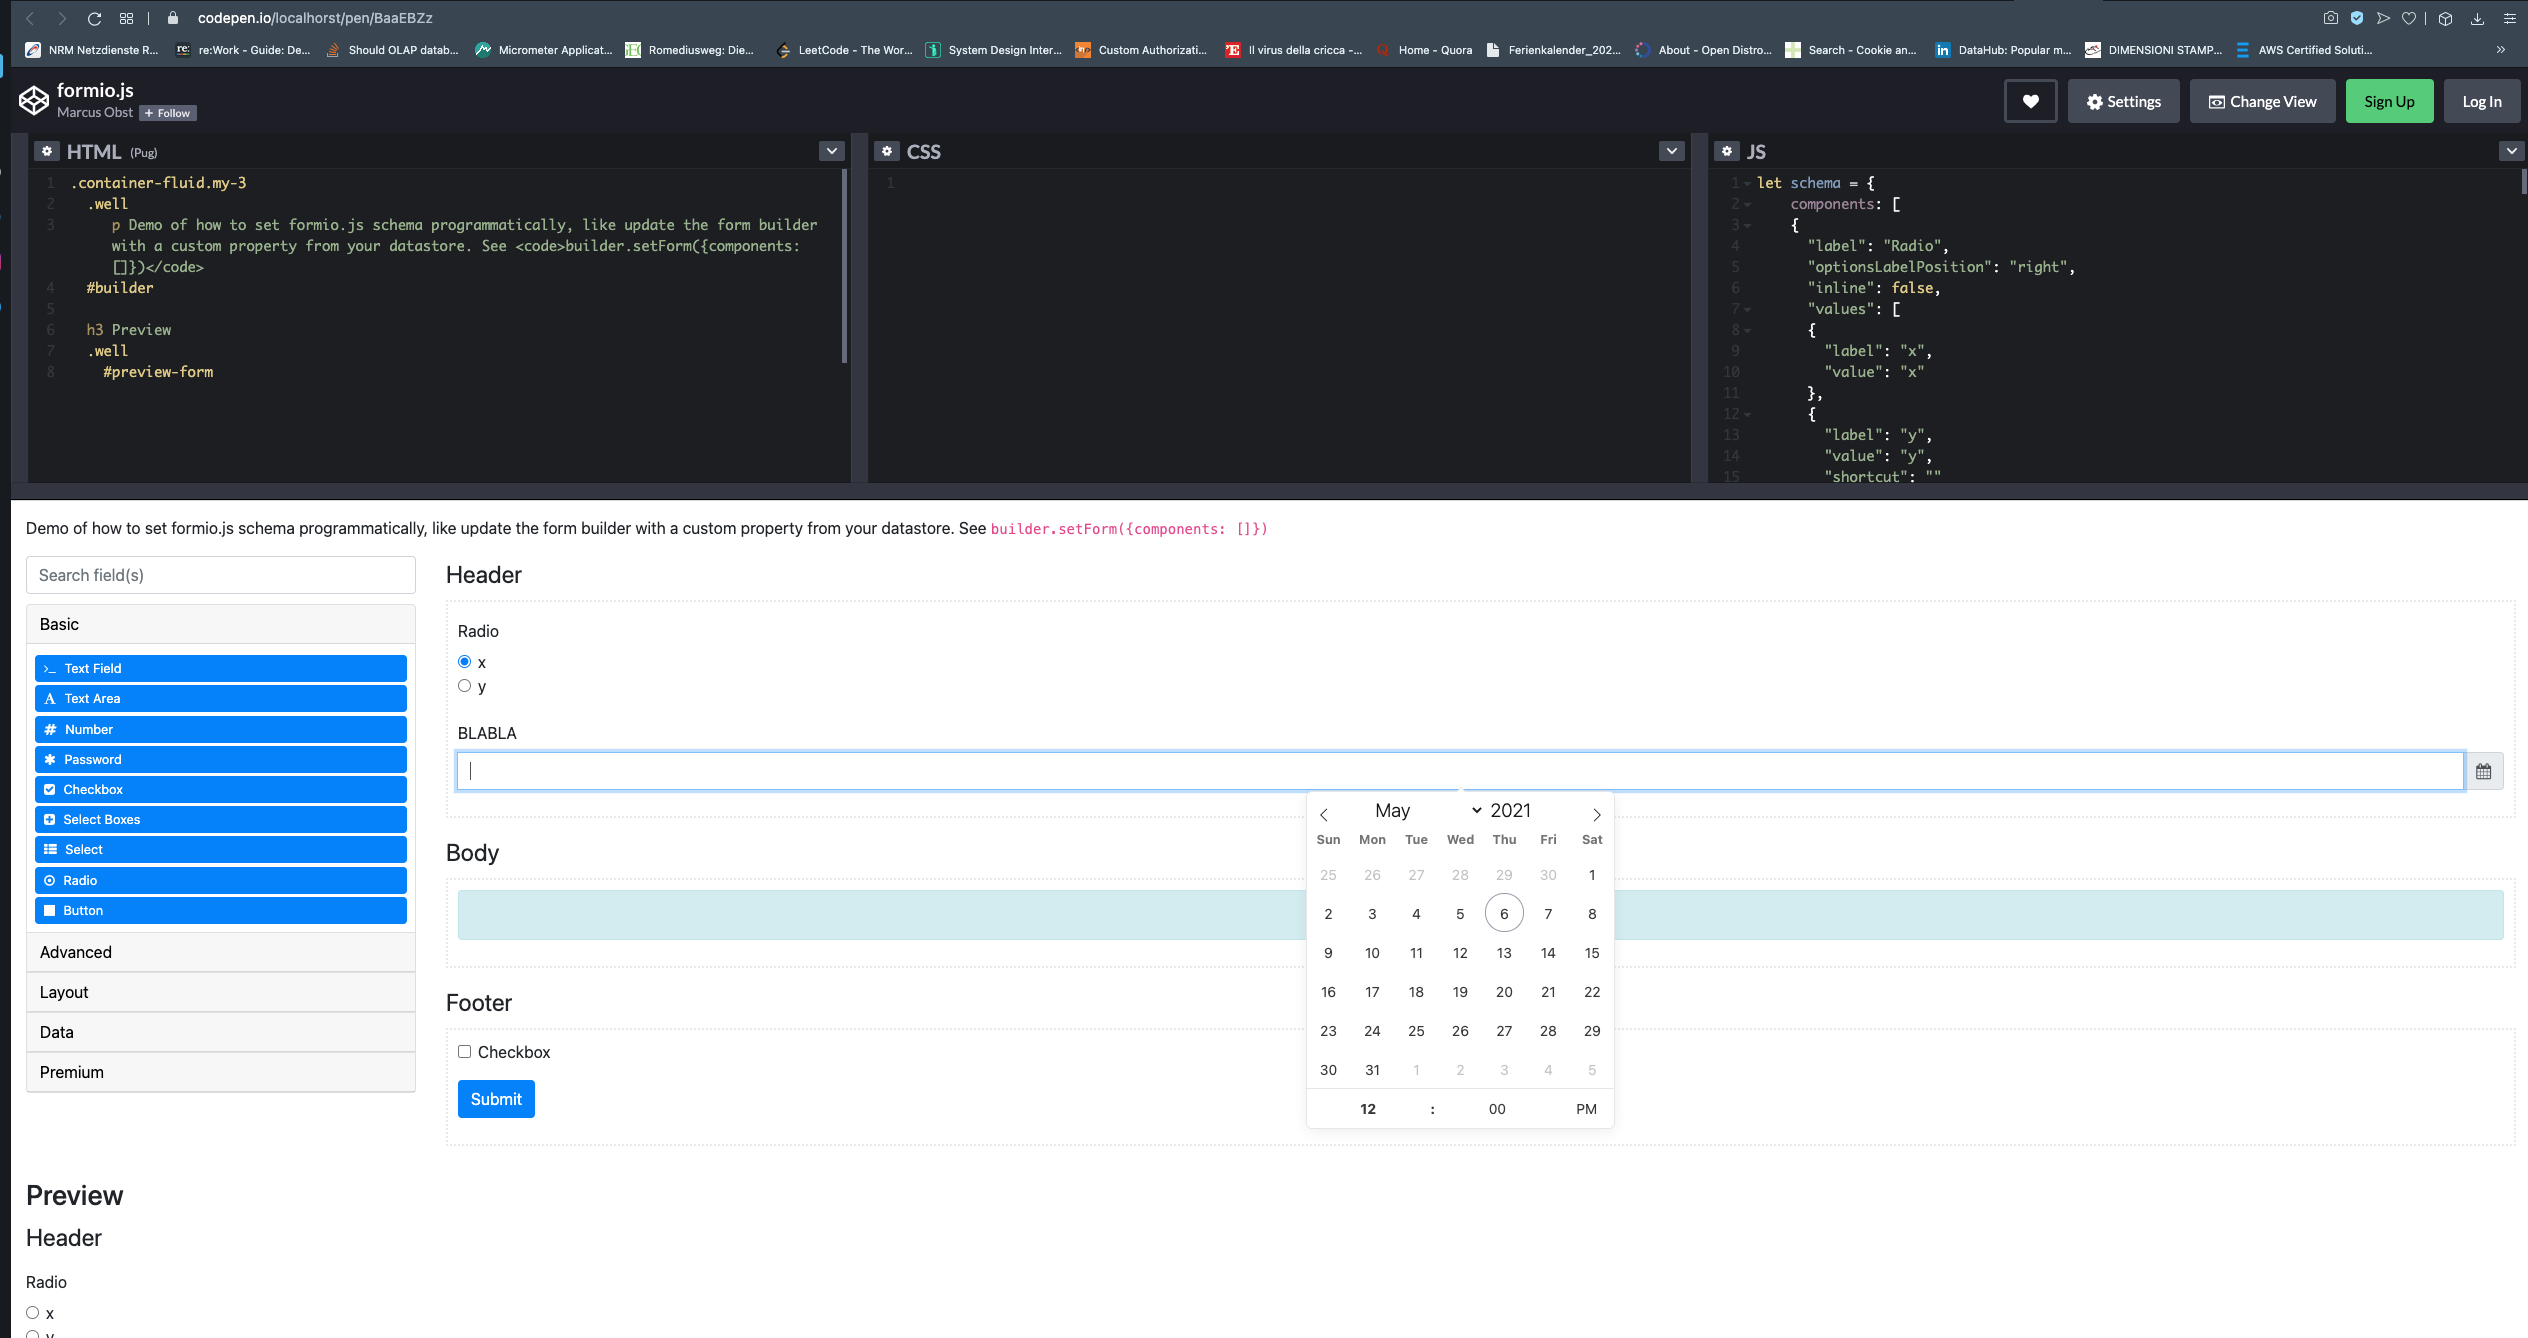
Task: Open CSS editor settings gear
Action: [x=887, y=151]
